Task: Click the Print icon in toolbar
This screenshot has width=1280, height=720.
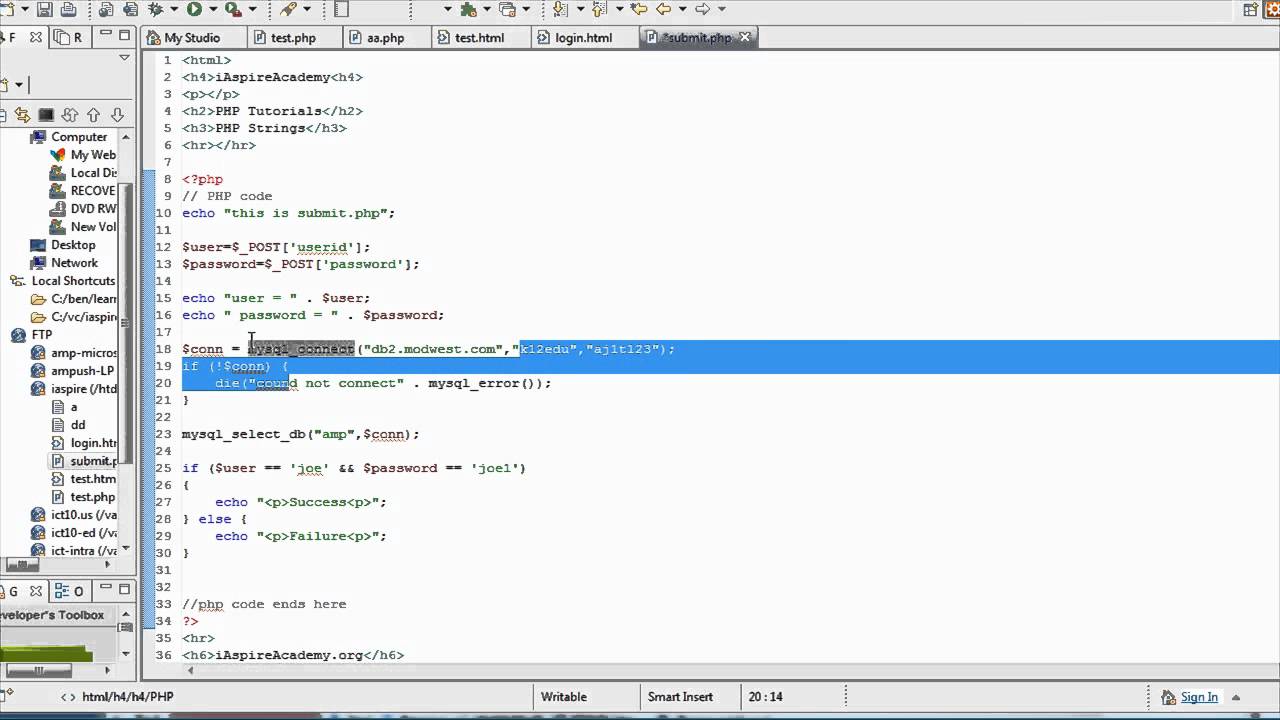Action: pyautogui.click(x=68, y=9)
